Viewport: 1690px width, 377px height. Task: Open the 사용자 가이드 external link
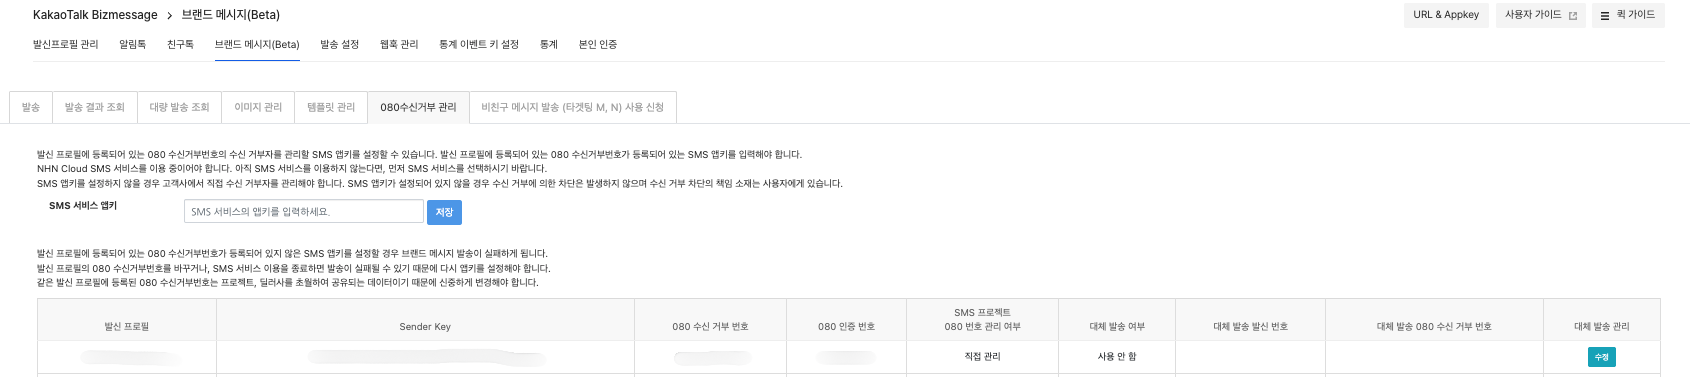point(1540,15)
